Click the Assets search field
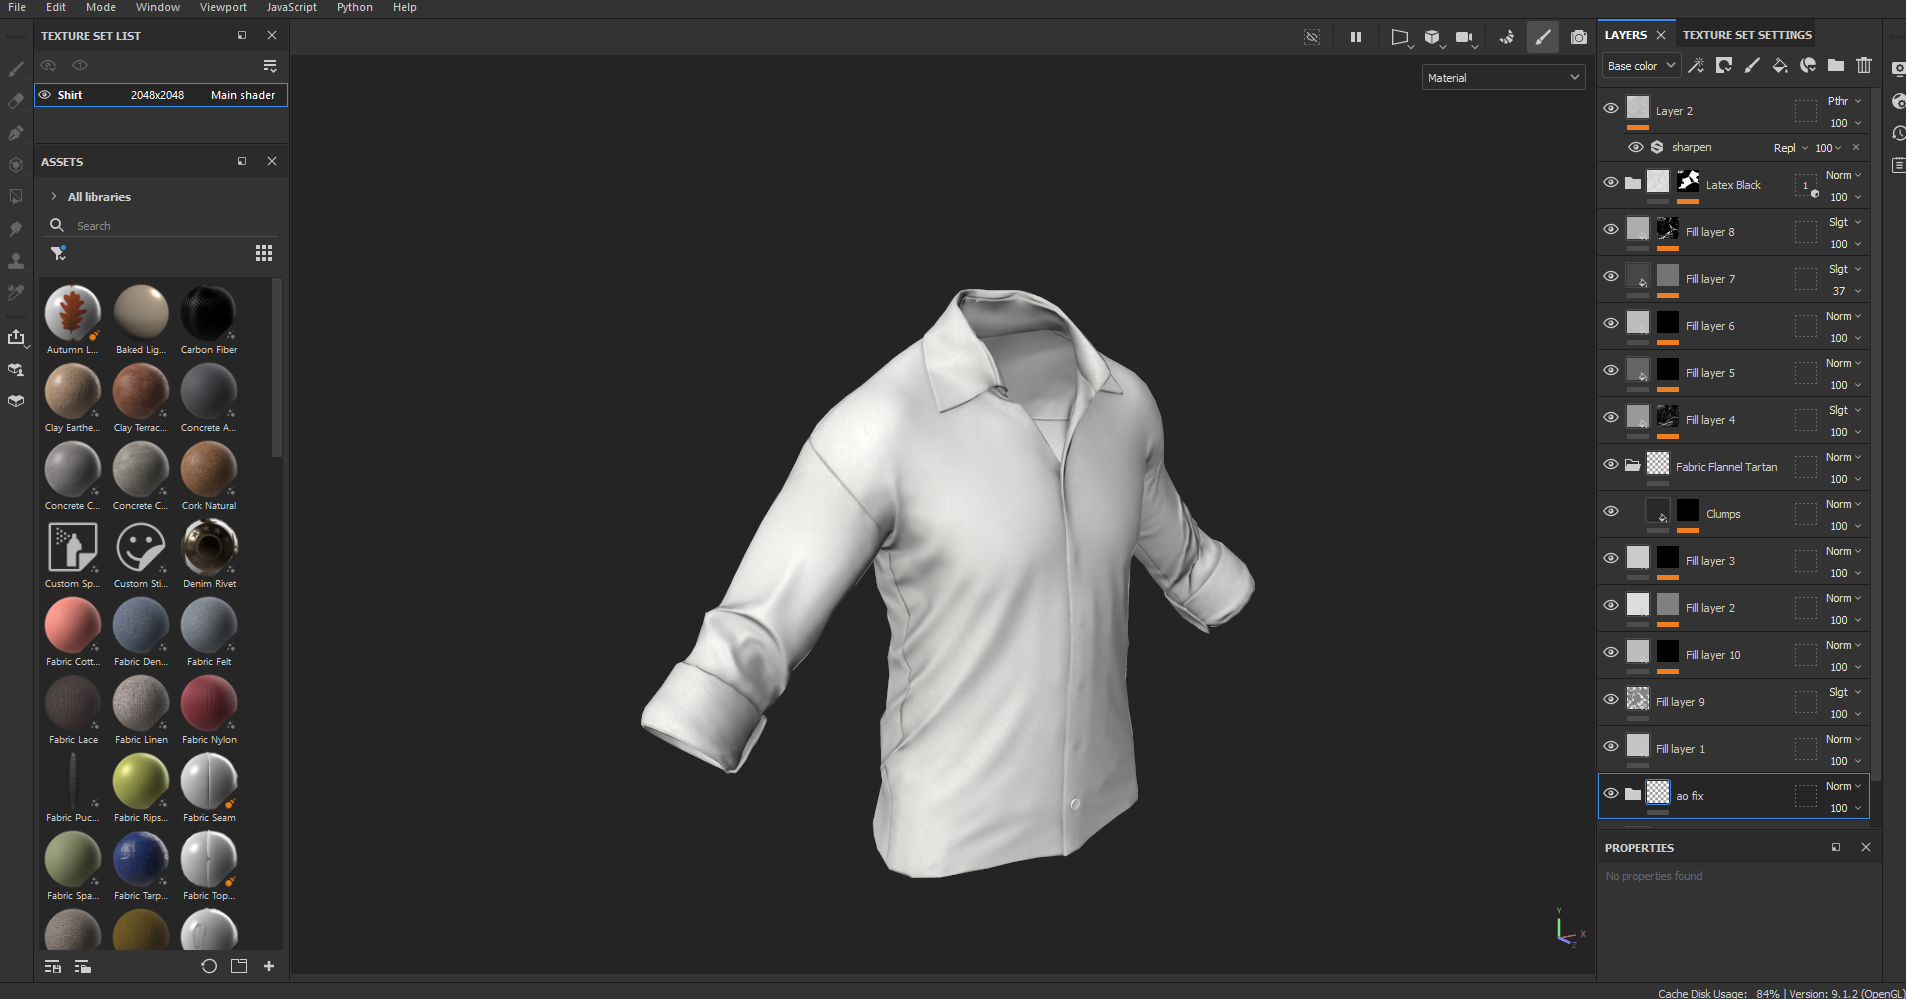This screenshot has width=1906, height=999. pos(160,226)
